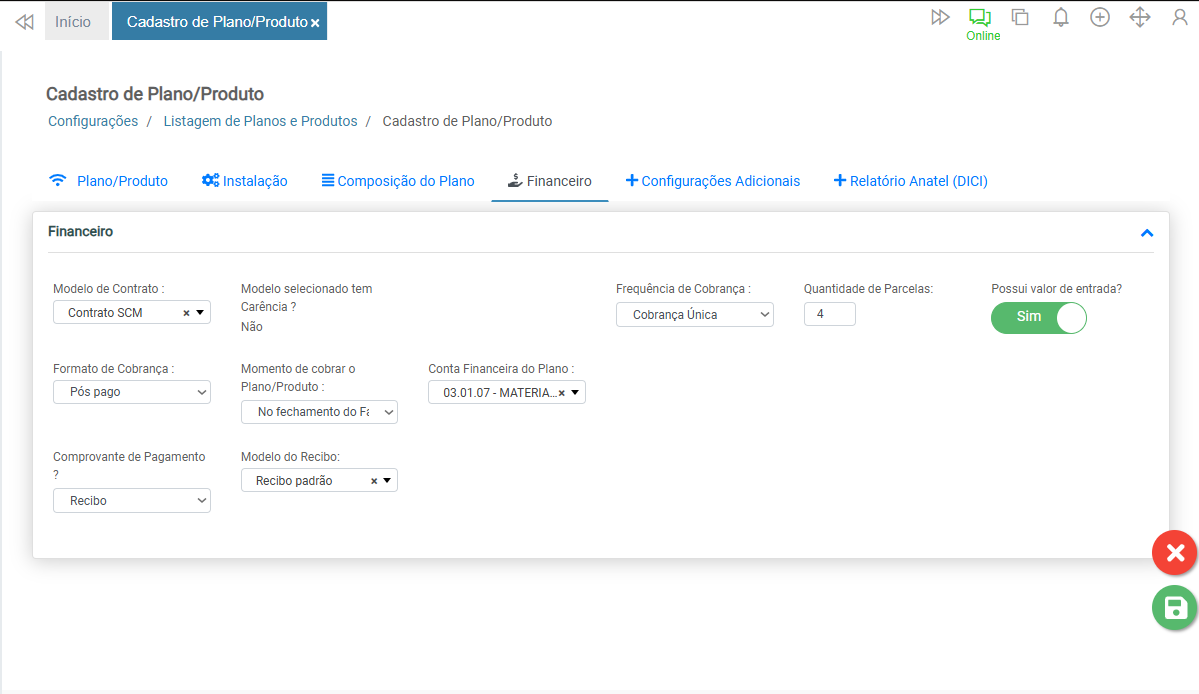This screenshot has width=1199, height=694.
Task: Click the duplicate windows icon in top bar
Action: 1020,17
